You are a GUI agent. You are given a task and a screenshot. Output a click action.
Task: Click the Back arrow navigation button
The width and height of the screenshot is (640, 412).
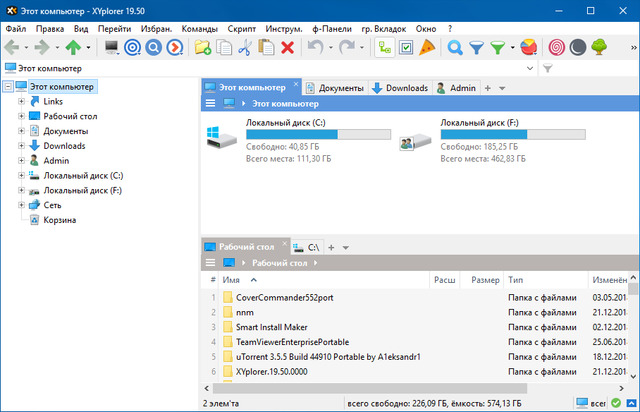[x=12, y=47]
